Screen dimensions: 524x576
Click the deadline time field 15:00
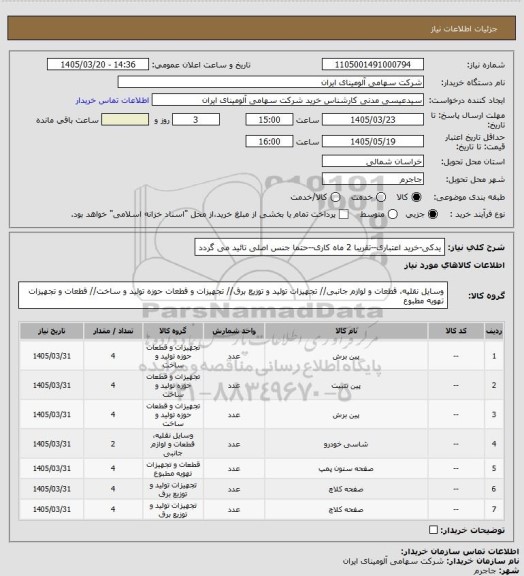269,120
